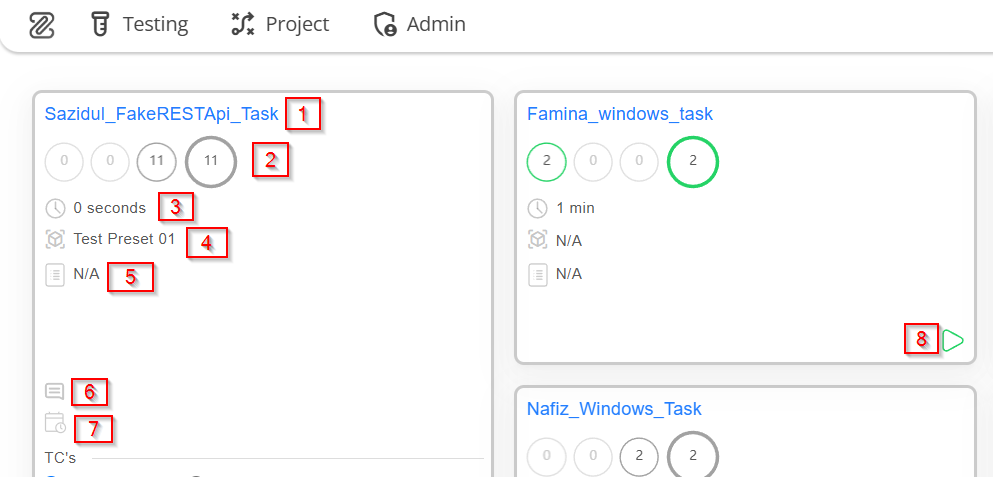Viewport: 993px width, 477px height.
Task: Click the large green circle in Famina card
Action: [x=693, y=161]
